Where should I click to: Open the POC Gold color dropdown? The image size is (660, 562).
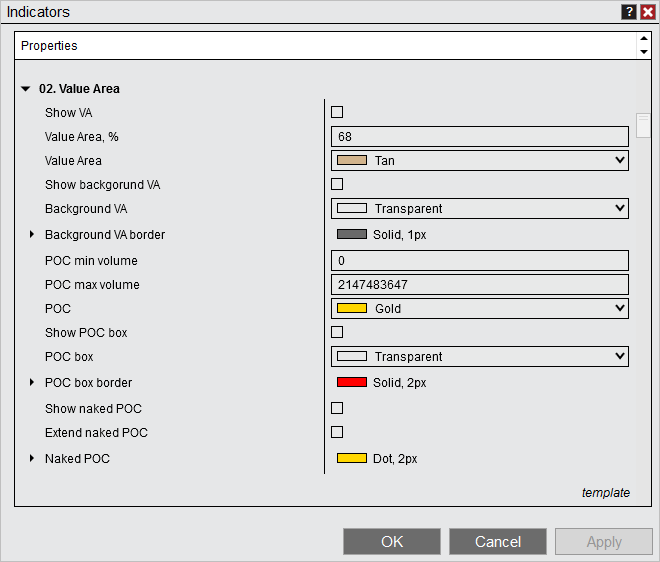[479, 308]
